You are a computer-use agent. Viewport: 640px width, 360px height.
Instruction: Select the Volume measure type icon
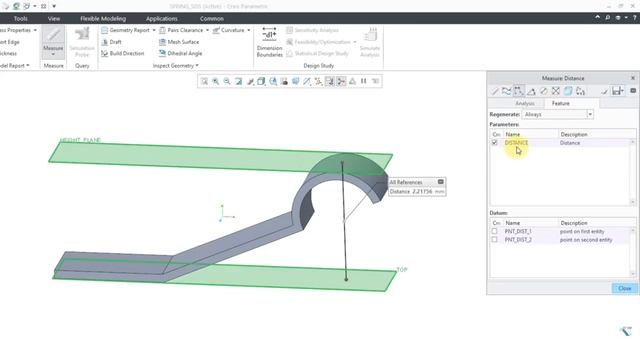click(x=568, y=91)
